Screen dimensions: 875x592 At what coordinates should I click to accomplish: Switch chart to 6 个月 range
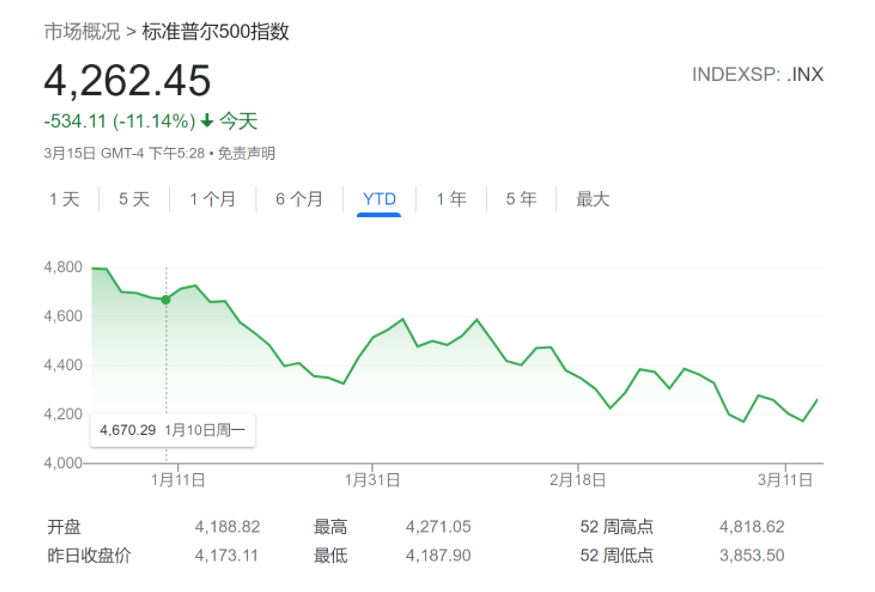pos(299,199)
